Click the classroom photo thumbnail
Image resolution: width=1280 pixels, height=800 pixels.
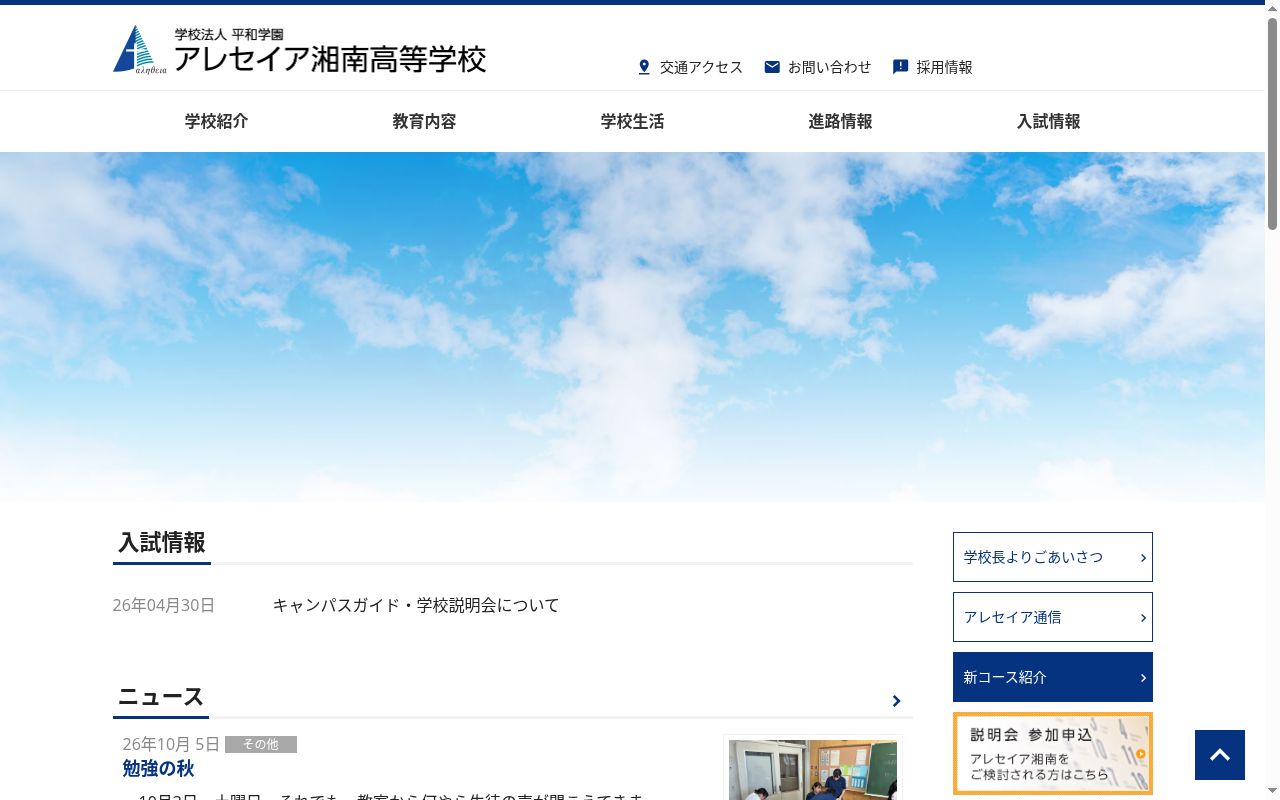[813, 769]
